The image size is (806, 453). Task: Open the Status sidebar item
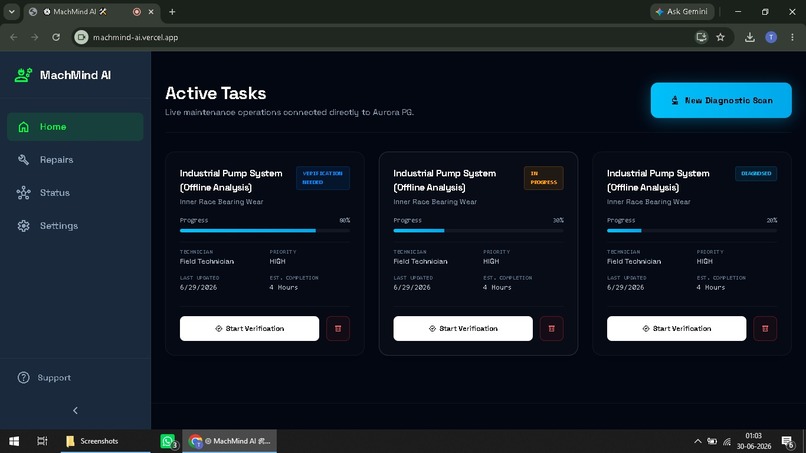[75, 193]
